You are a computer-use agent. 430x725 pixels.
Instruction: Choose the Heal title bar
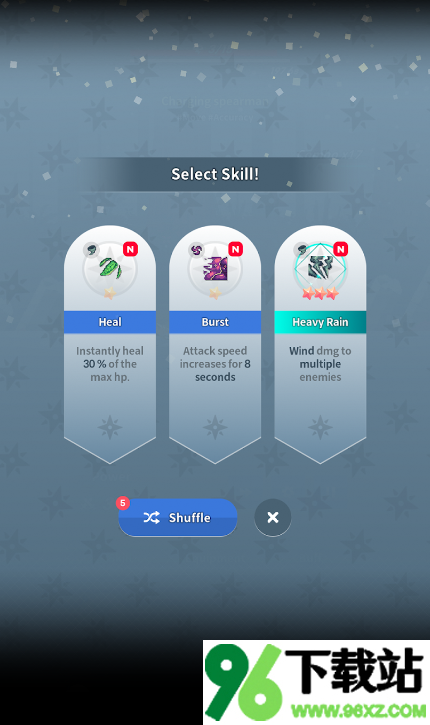pos(110,322)
